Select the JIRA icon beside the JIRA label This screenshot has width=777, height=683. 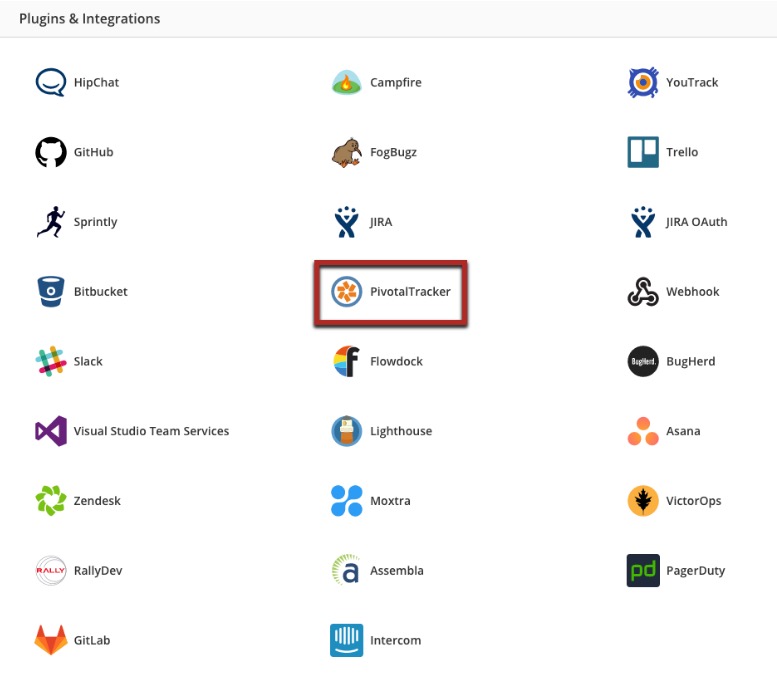(x=346, y=222)
